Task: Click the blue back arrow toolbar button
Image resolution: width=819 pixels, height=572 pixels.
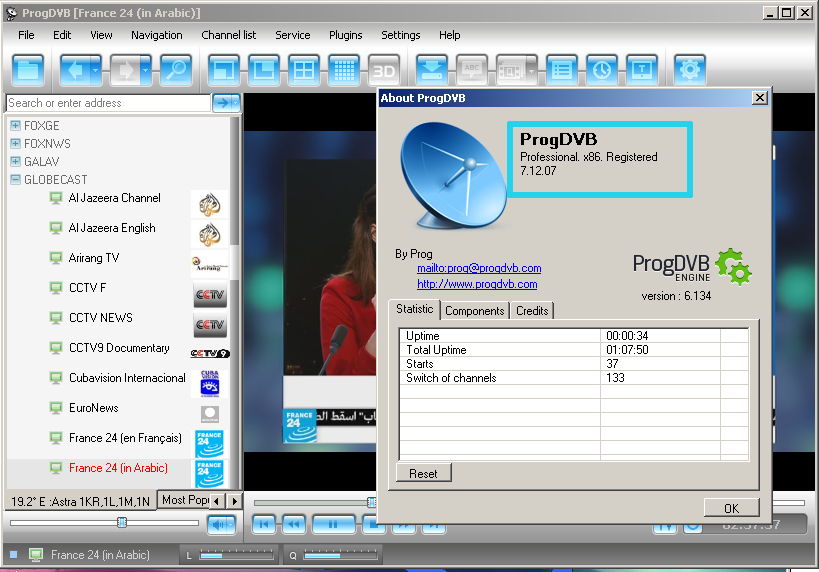Action: click(x=75, y=69)
